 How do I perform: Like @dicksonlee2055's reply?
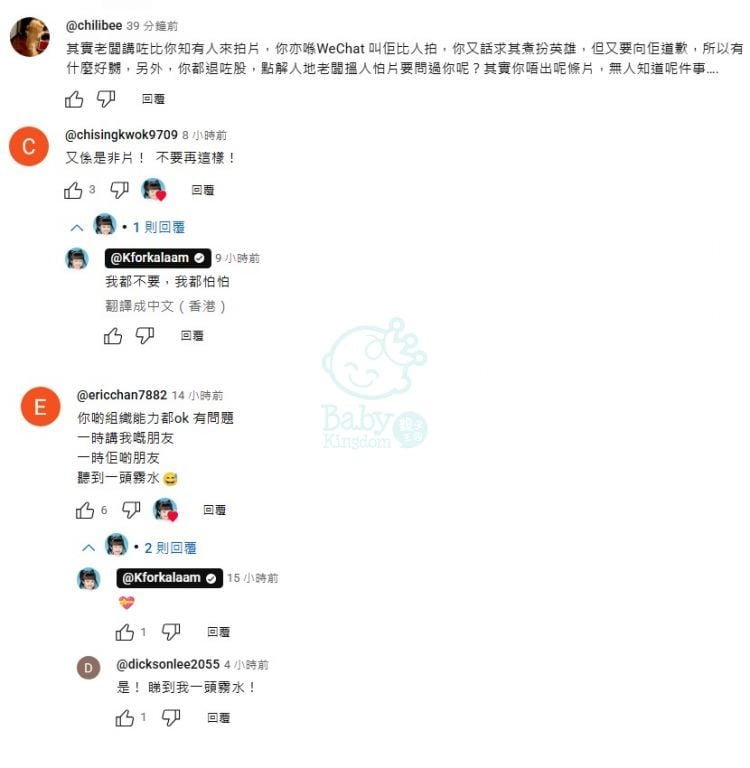click(x=124, y=718)
